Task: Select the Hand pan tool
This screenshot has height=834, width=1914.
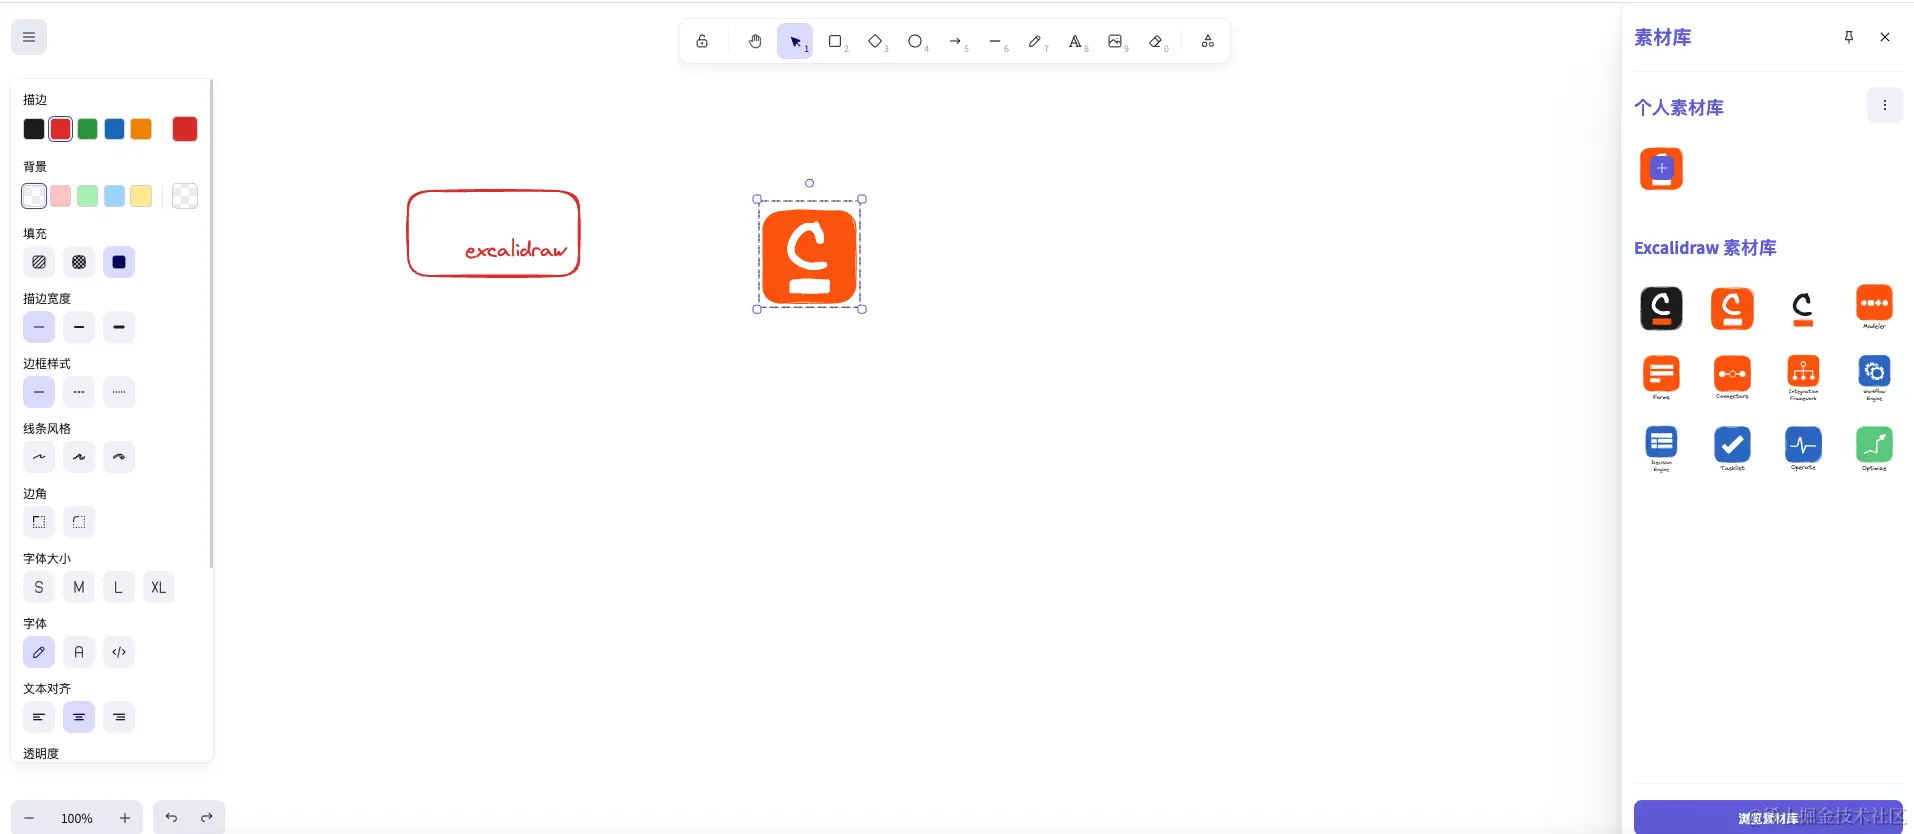Action: point(755,41)
